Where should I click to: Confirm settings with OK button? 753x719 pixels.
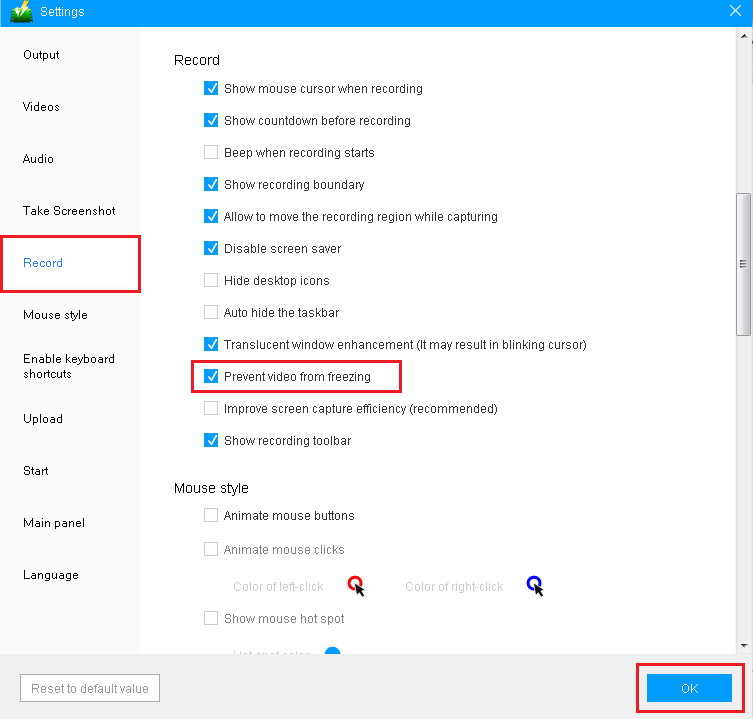tap(689, 688)
